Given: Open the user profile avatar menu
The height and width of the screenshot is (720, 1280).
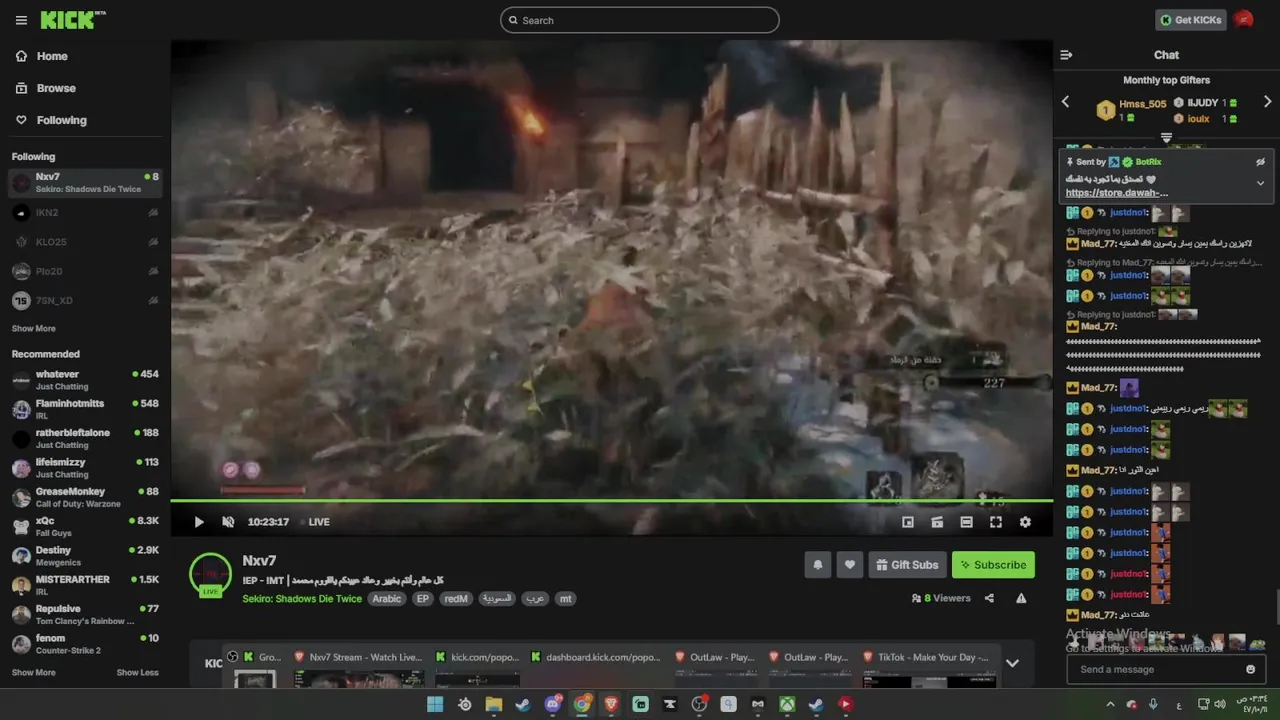Looking at the screenshot, I should pos(1244,19).
